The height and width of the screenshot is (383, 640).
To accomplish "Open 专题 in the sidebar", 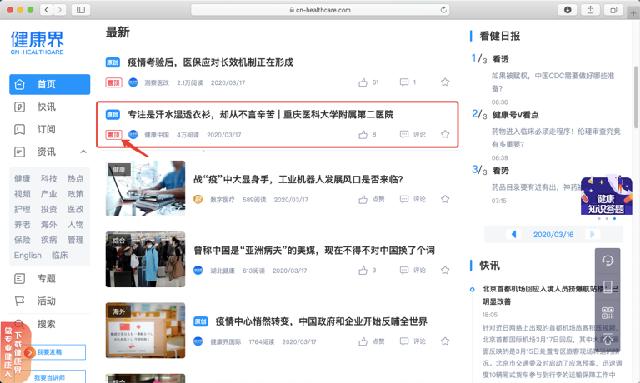I will coord(47,278).
